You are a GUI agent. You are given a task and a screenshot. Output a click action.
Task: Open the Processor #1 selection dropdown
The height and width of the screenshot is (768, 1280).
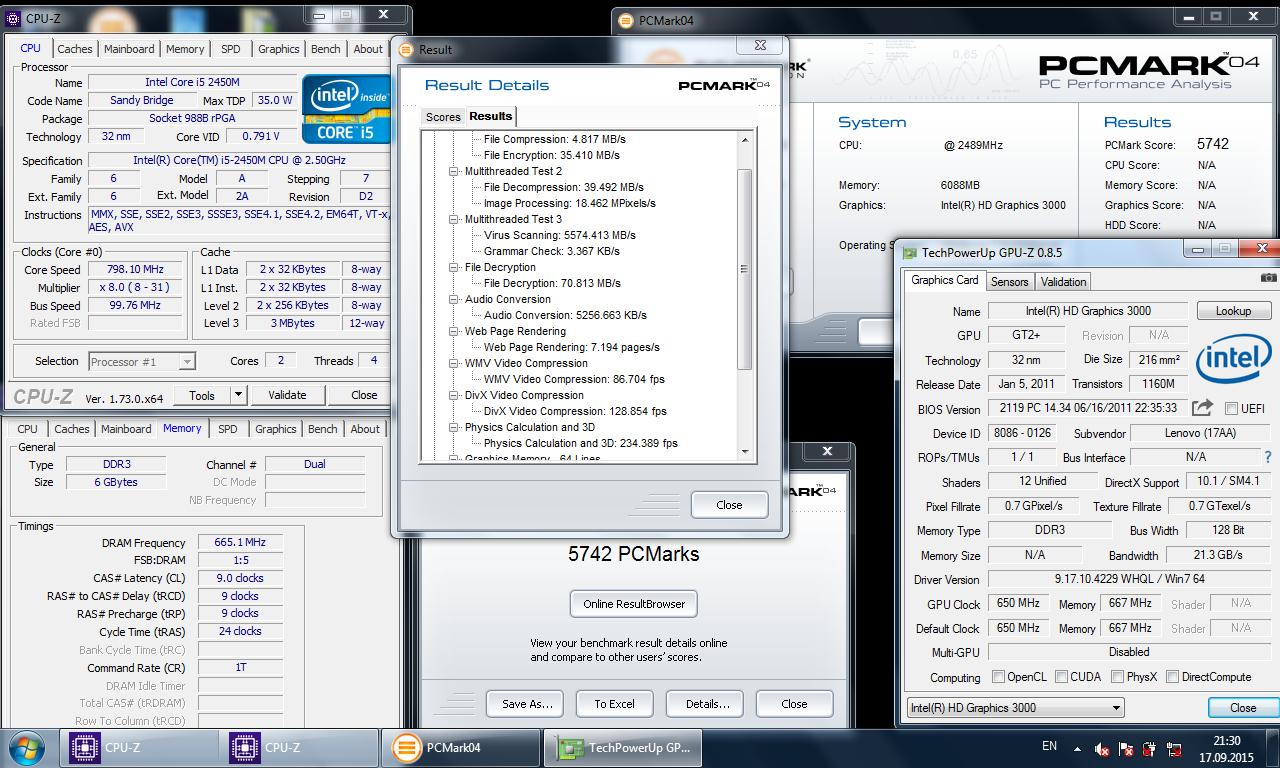click(x=142, y=361)
